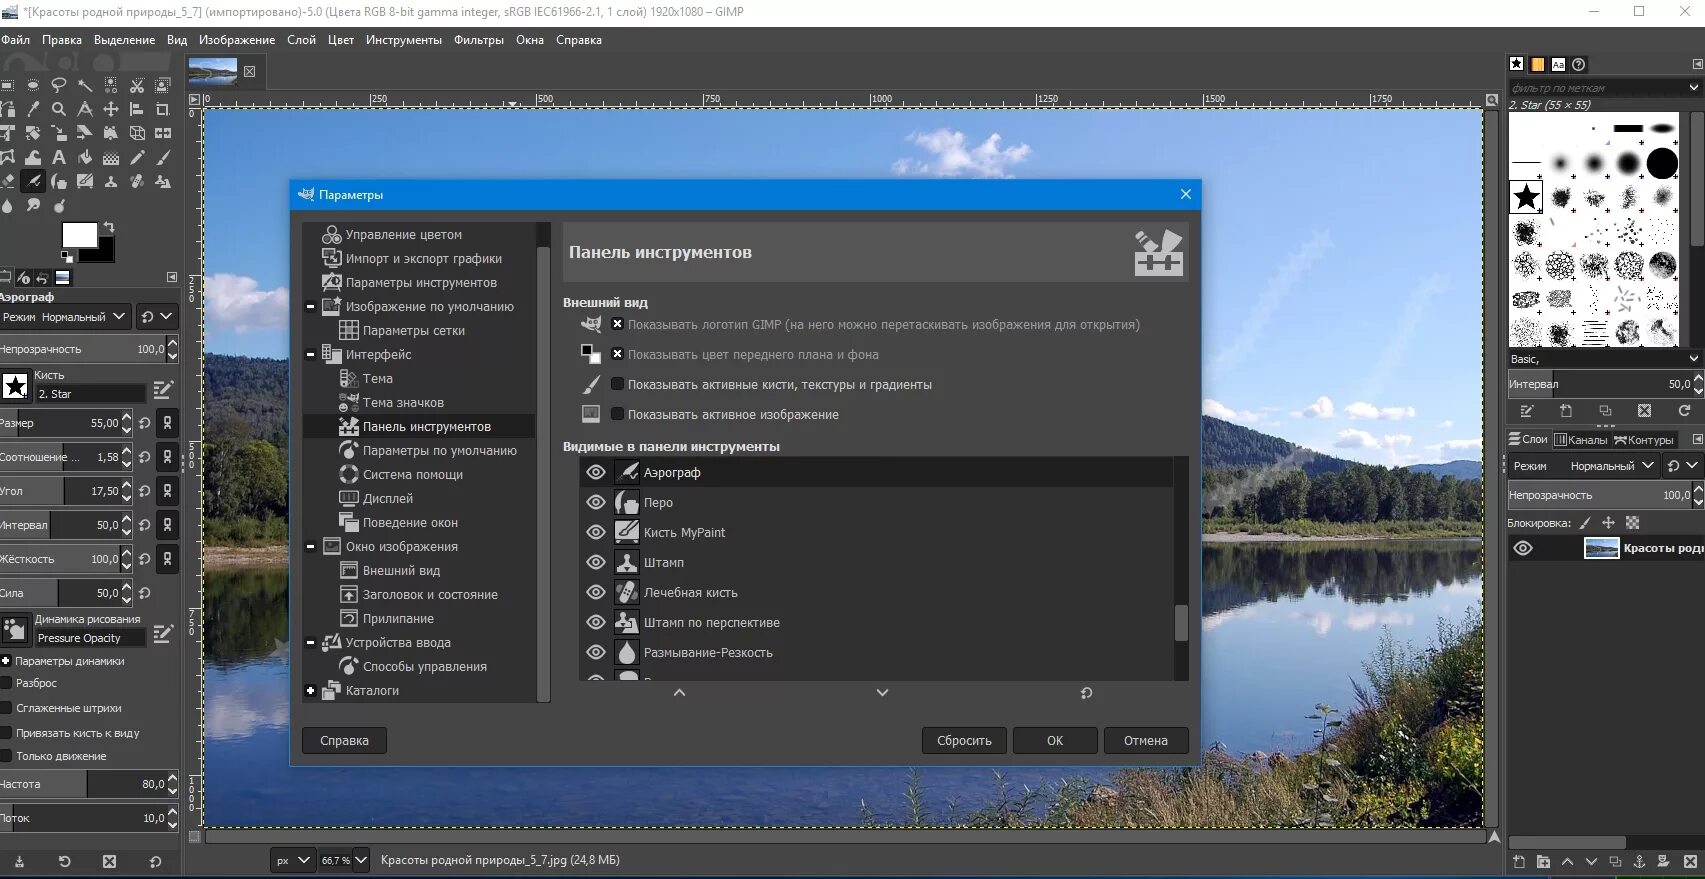Toggle eye visibility for Штамп tool
The image size is (1705, 879).
(x=596, y=562)
